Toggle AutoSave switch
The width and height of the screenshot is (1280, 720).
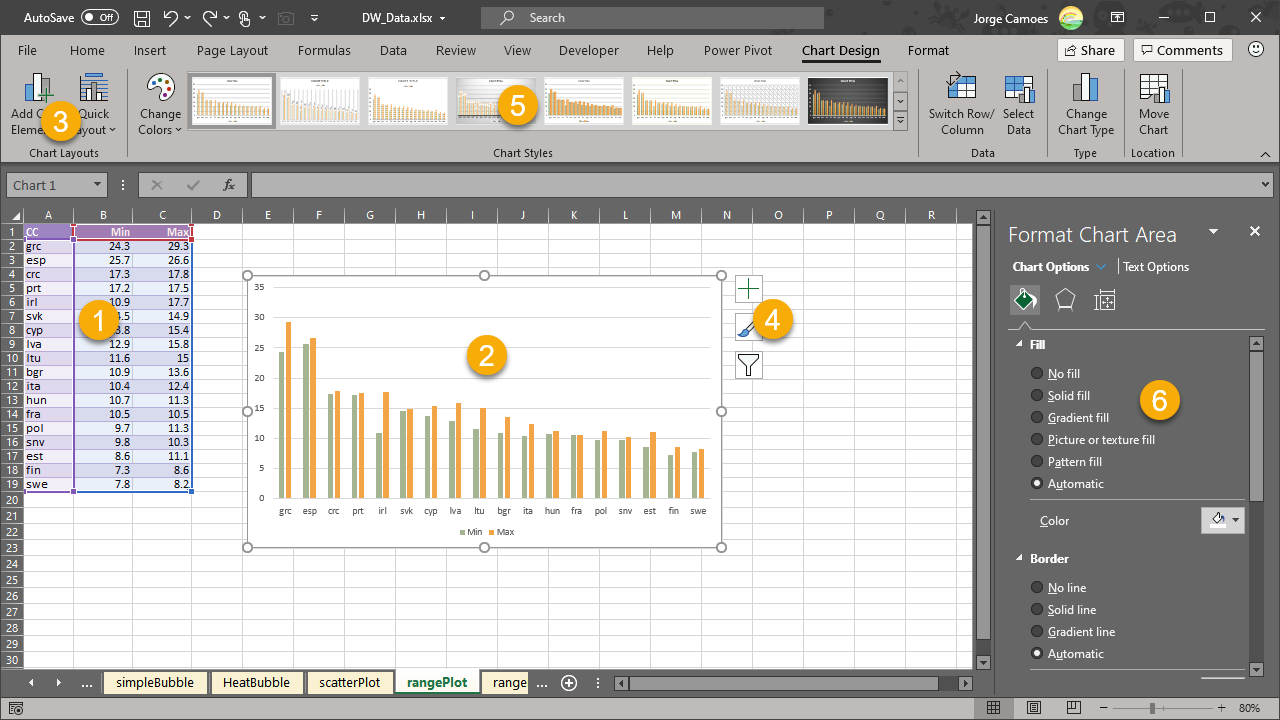[99, 18]
